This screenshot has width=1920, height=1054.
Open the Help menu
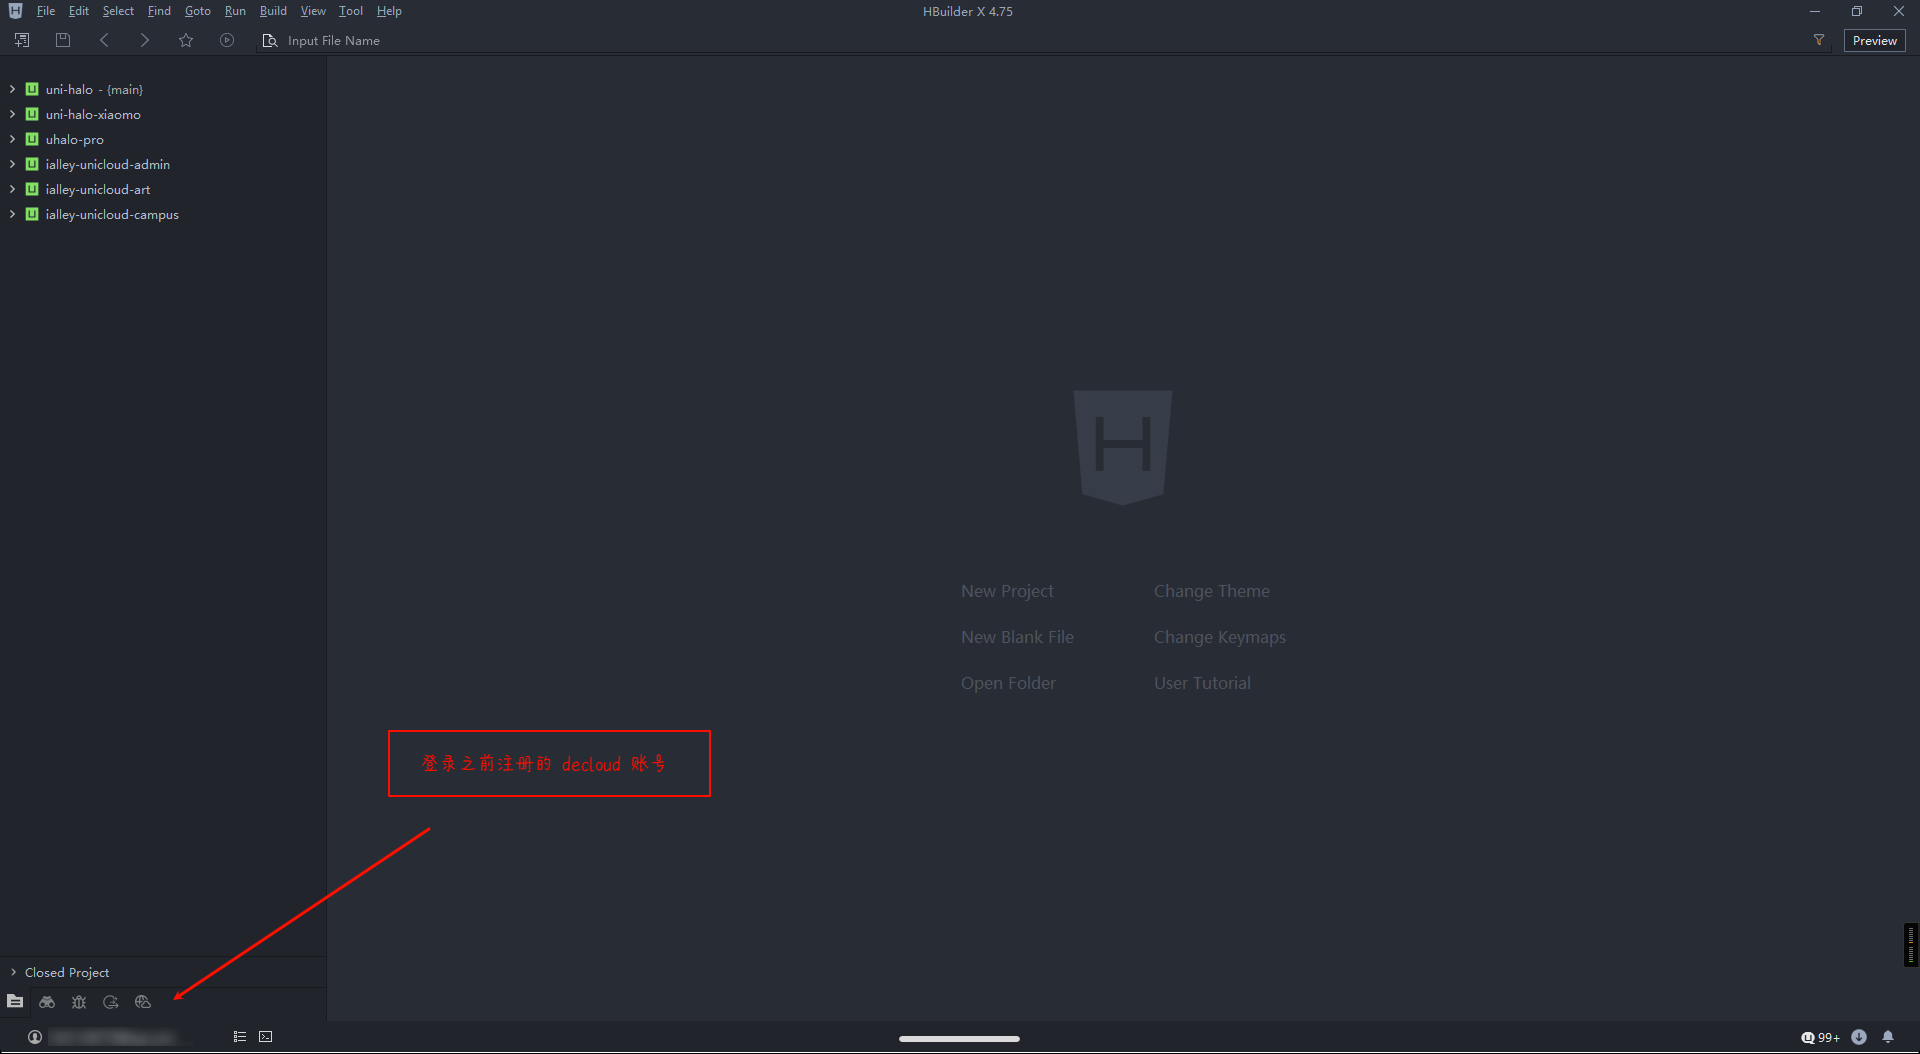tap(389, 11)
